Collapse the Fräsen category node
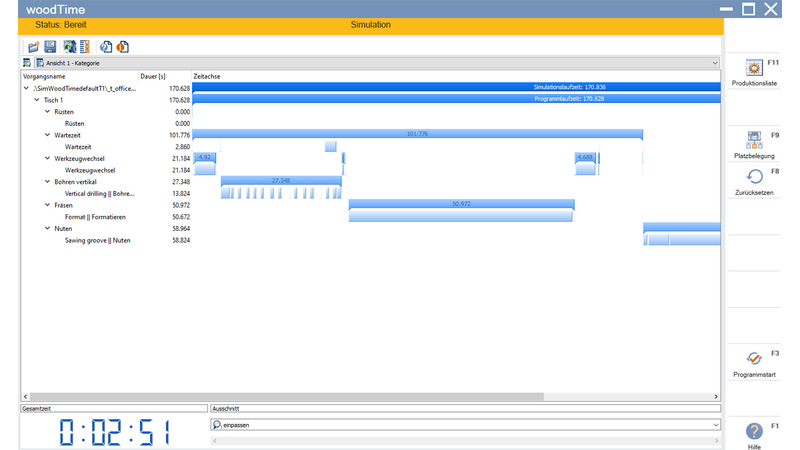The height and width of the screenshot is (450, 800). pyautogui.click(x=47, y=205)
